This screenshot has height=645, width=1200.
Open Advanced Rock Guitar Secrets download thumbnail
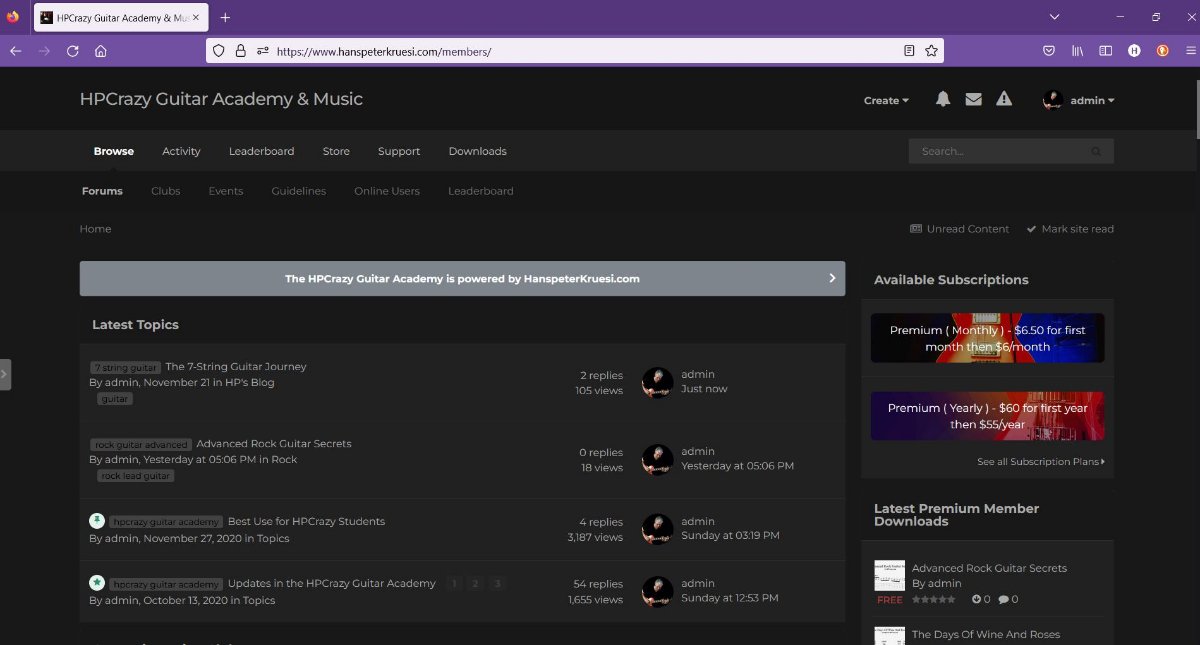pos(889,575)
